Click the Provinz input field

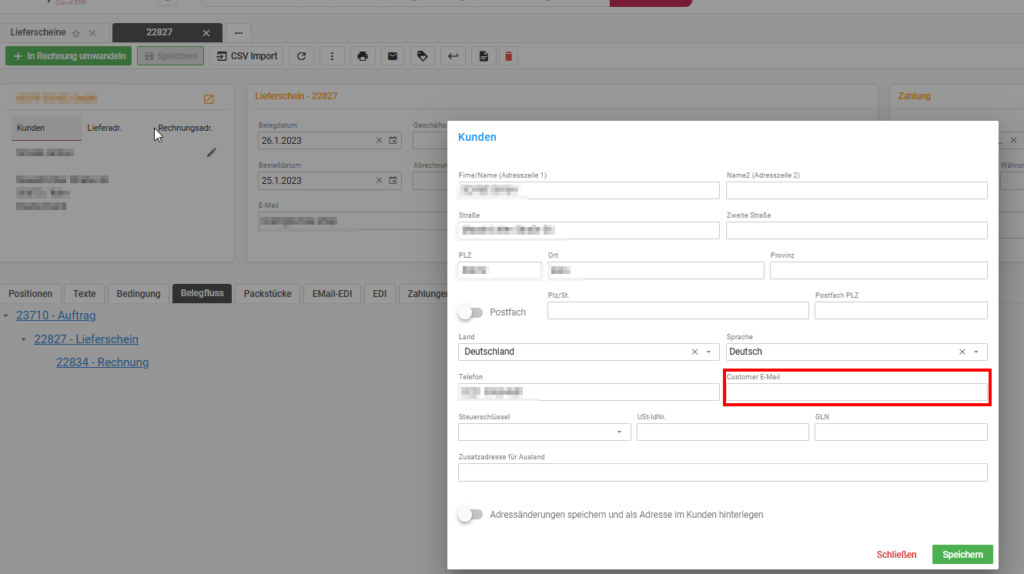coord(878,270)
